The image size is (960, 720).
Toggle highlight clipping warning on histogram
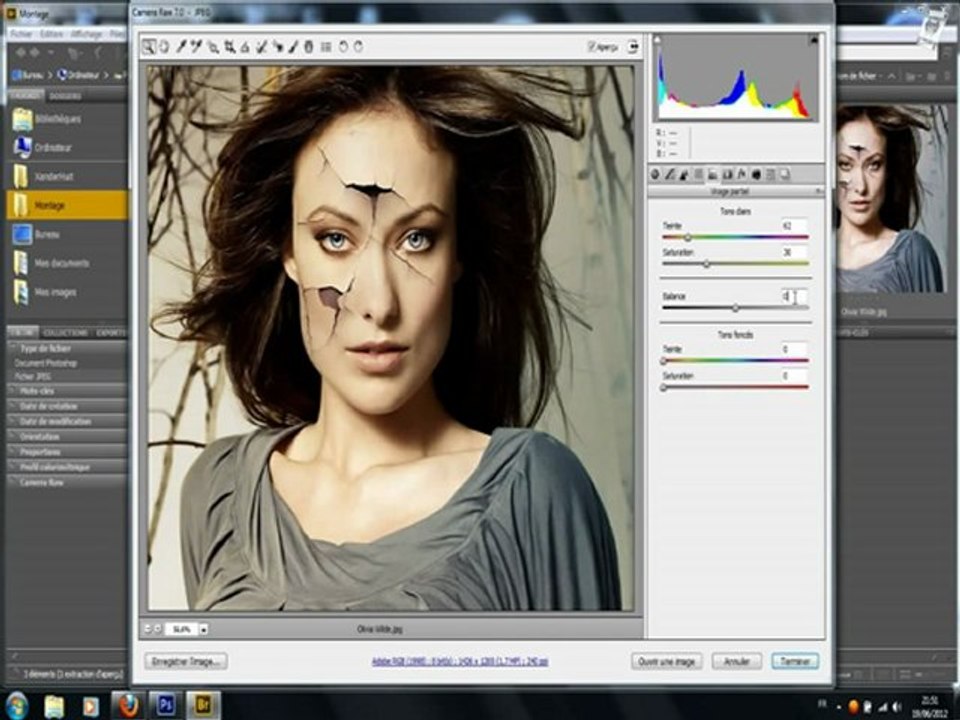click(814, 40)
